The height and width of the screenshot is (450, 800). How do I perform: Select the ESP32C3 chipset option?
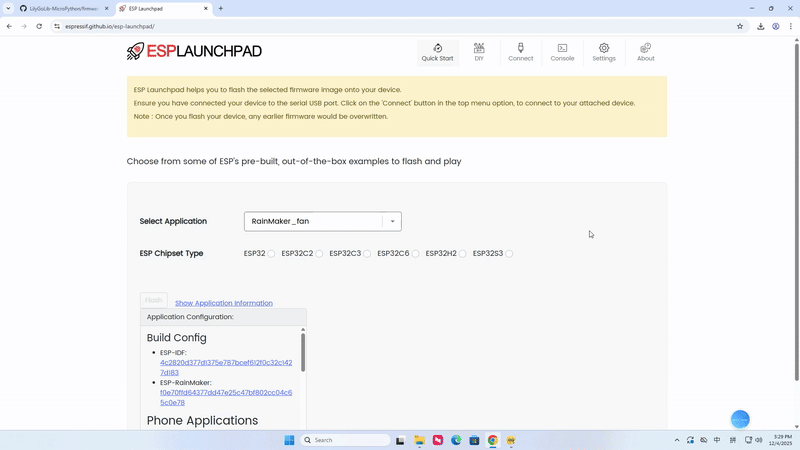coord(367,254)
